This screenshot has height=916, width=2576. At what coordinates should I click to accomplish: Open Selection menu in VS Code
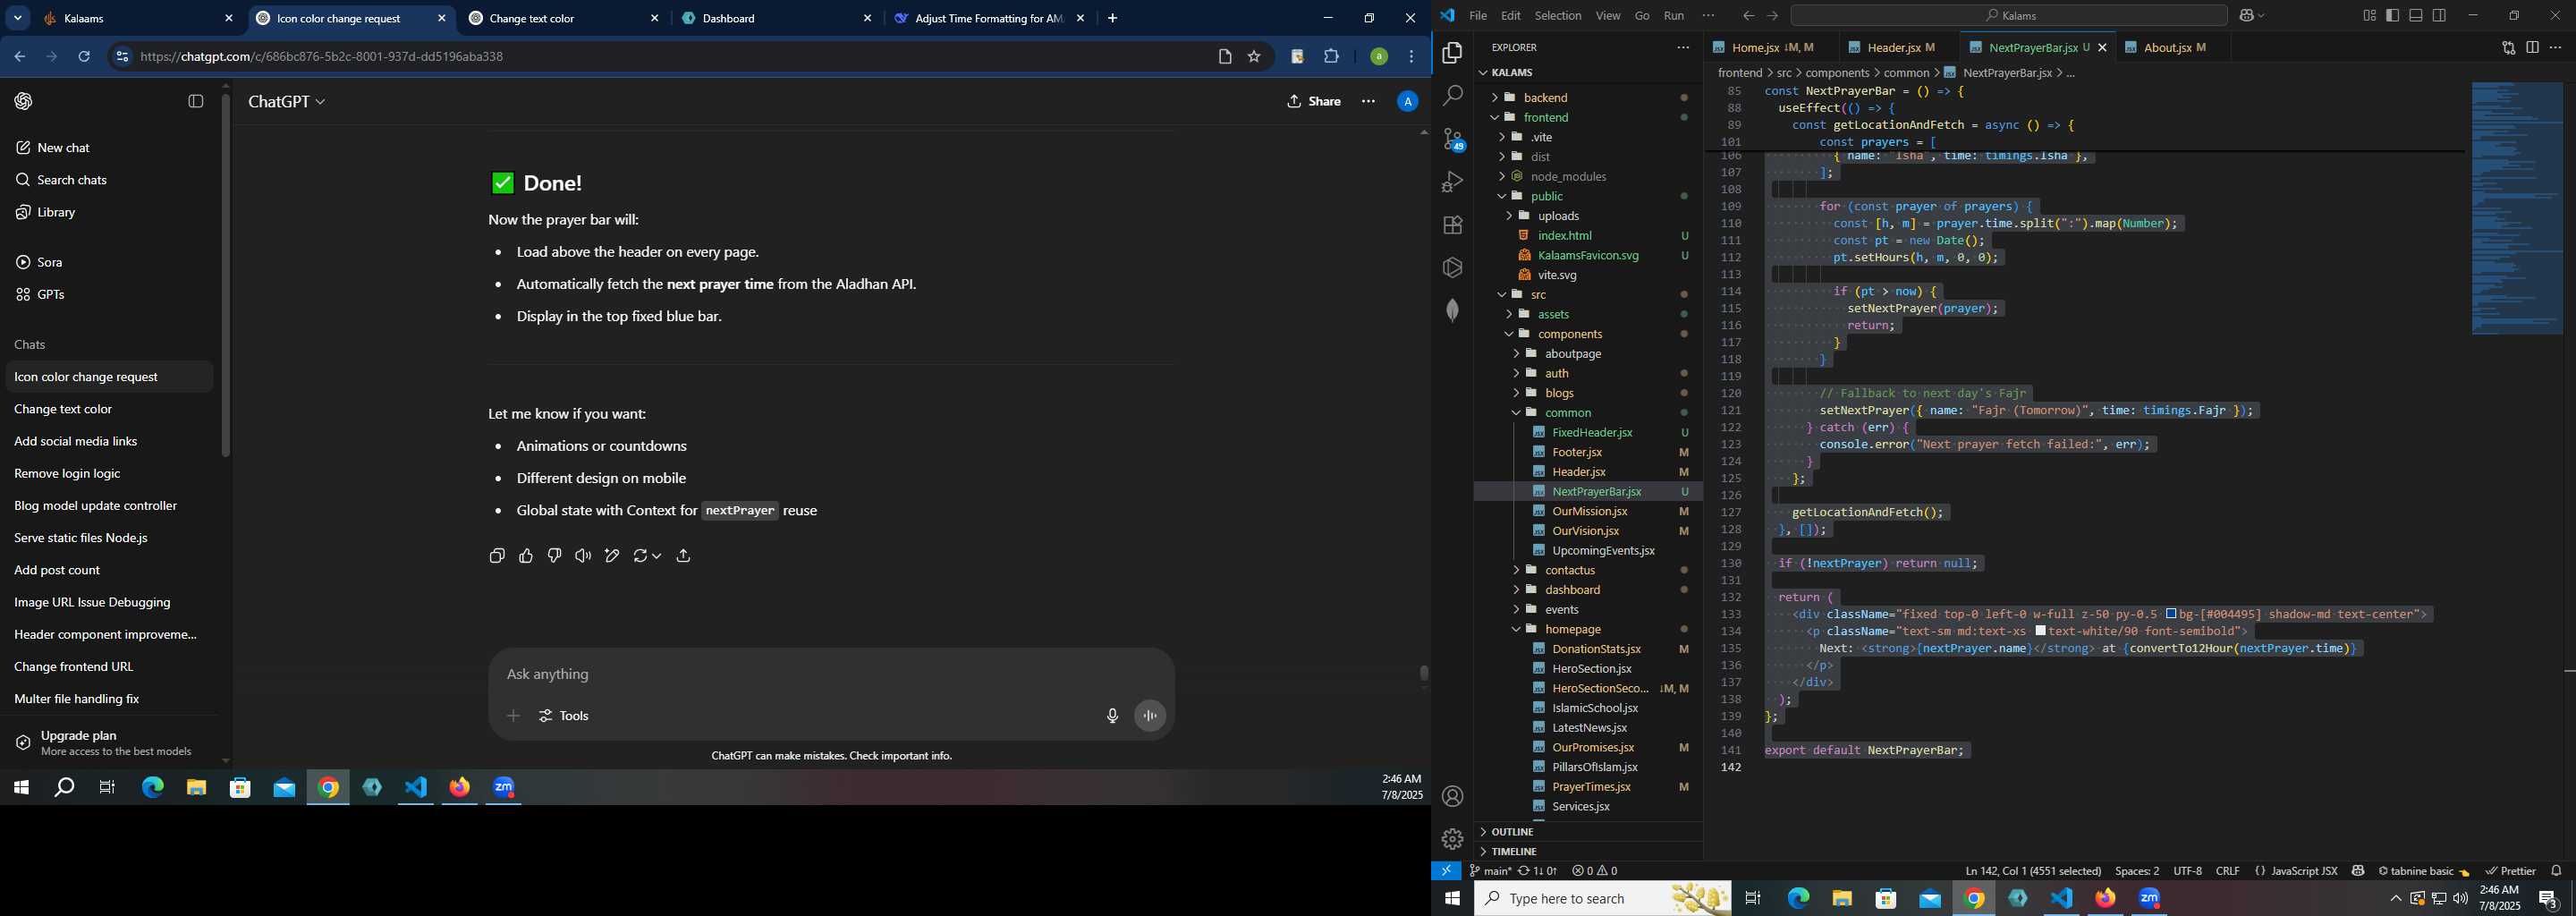[1558, 16]
